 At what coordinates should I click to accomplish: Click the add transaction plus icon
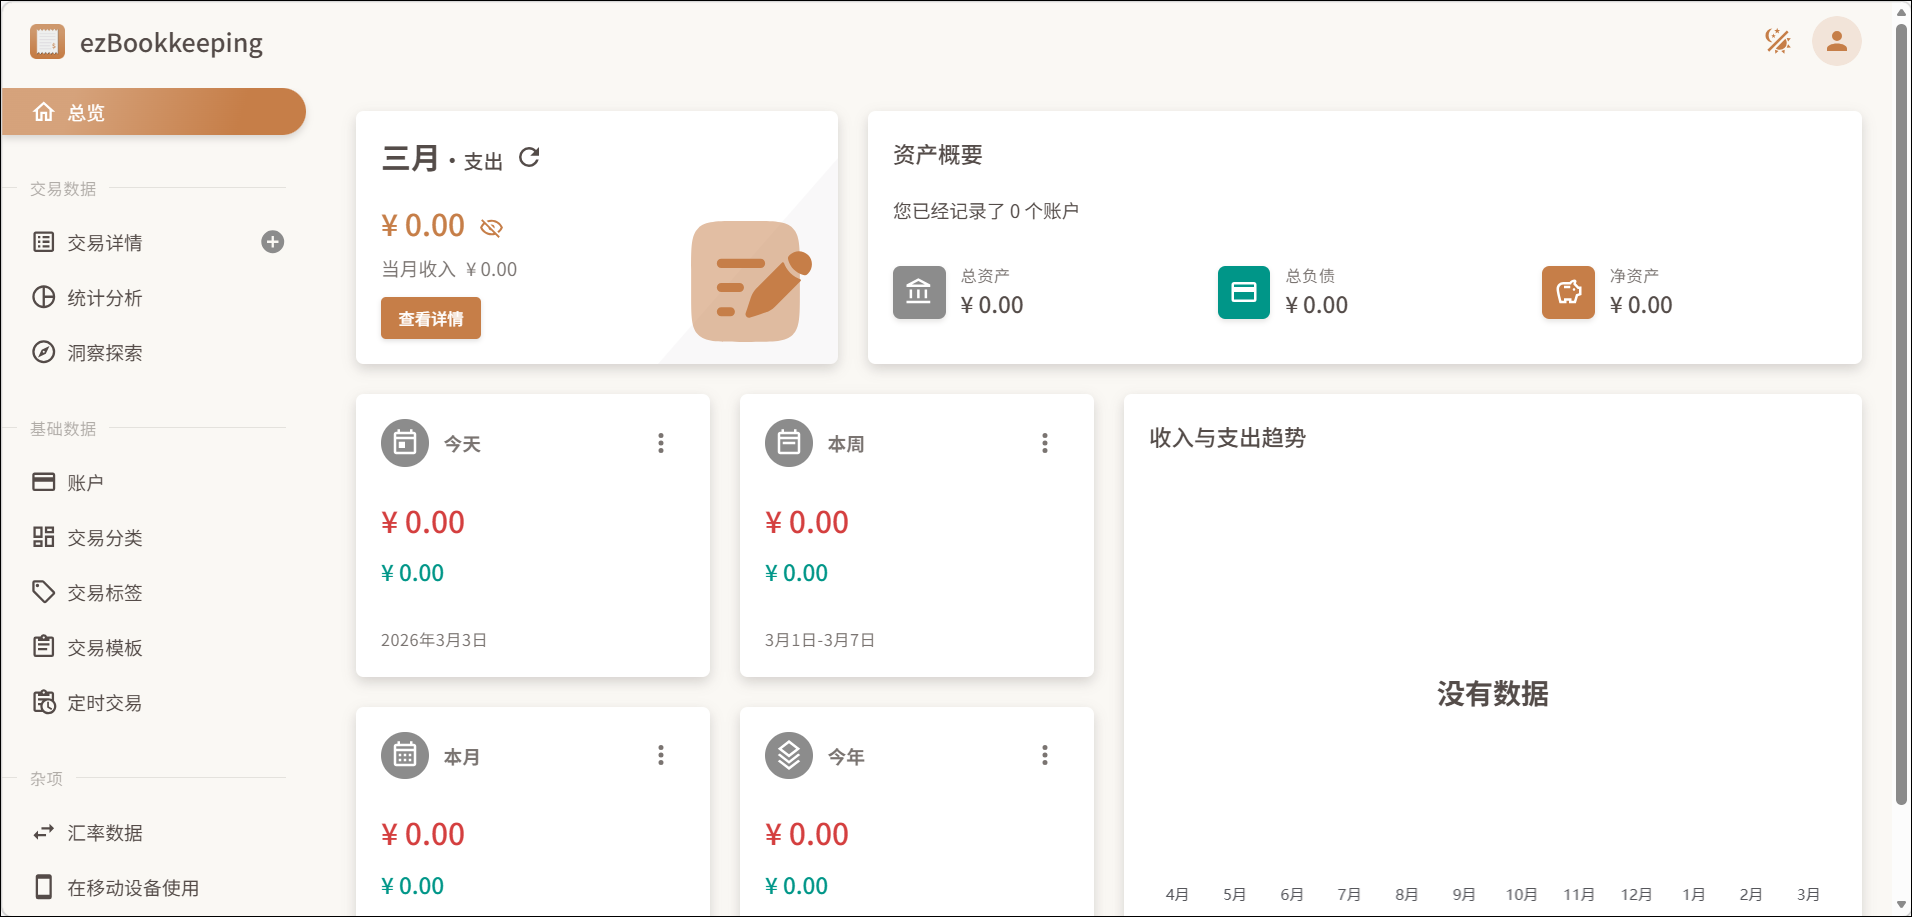tap(272, 242)
